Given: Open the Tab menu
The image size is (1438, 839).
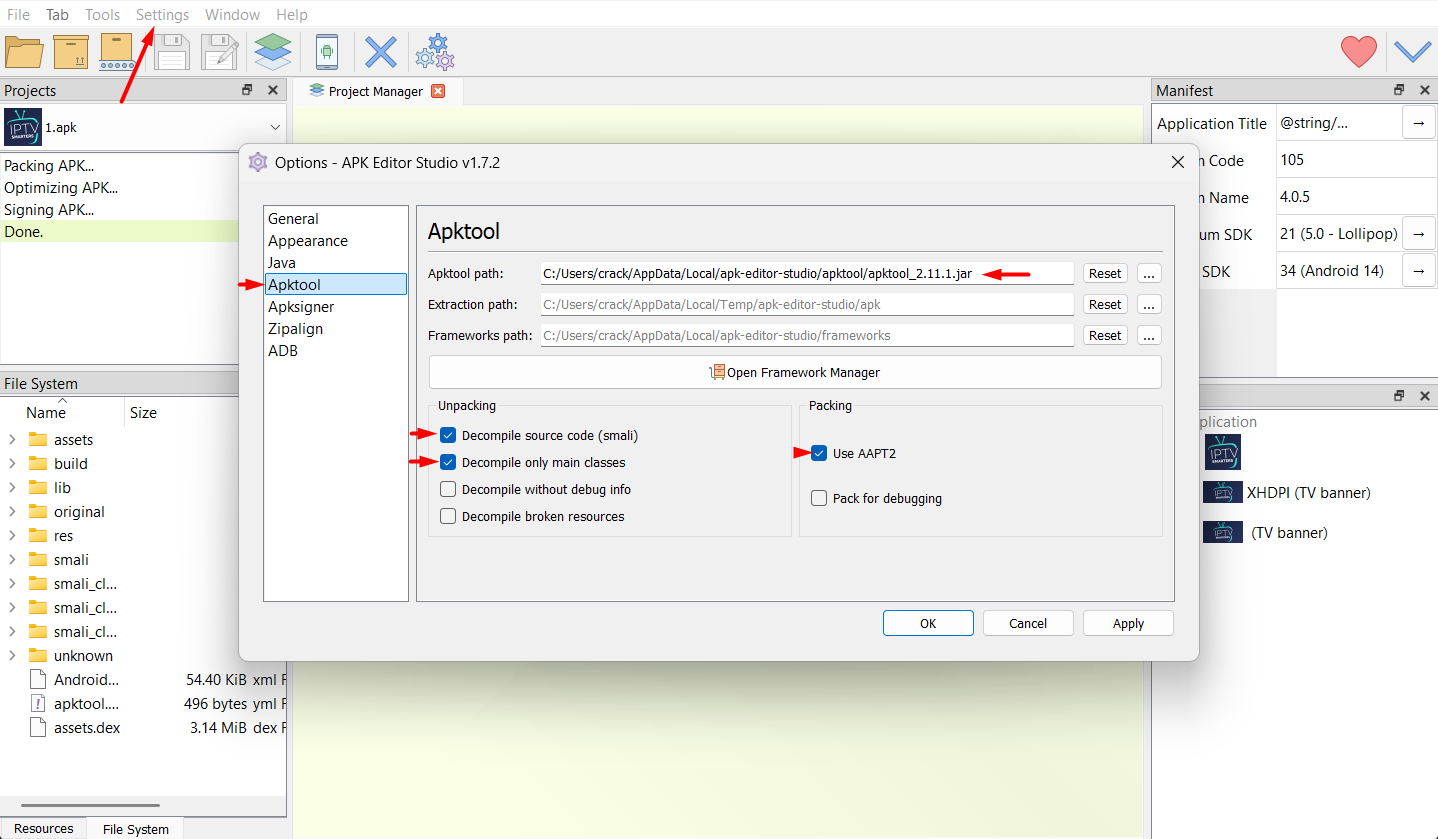Looking at the screenshot, I should pos(57,14).
